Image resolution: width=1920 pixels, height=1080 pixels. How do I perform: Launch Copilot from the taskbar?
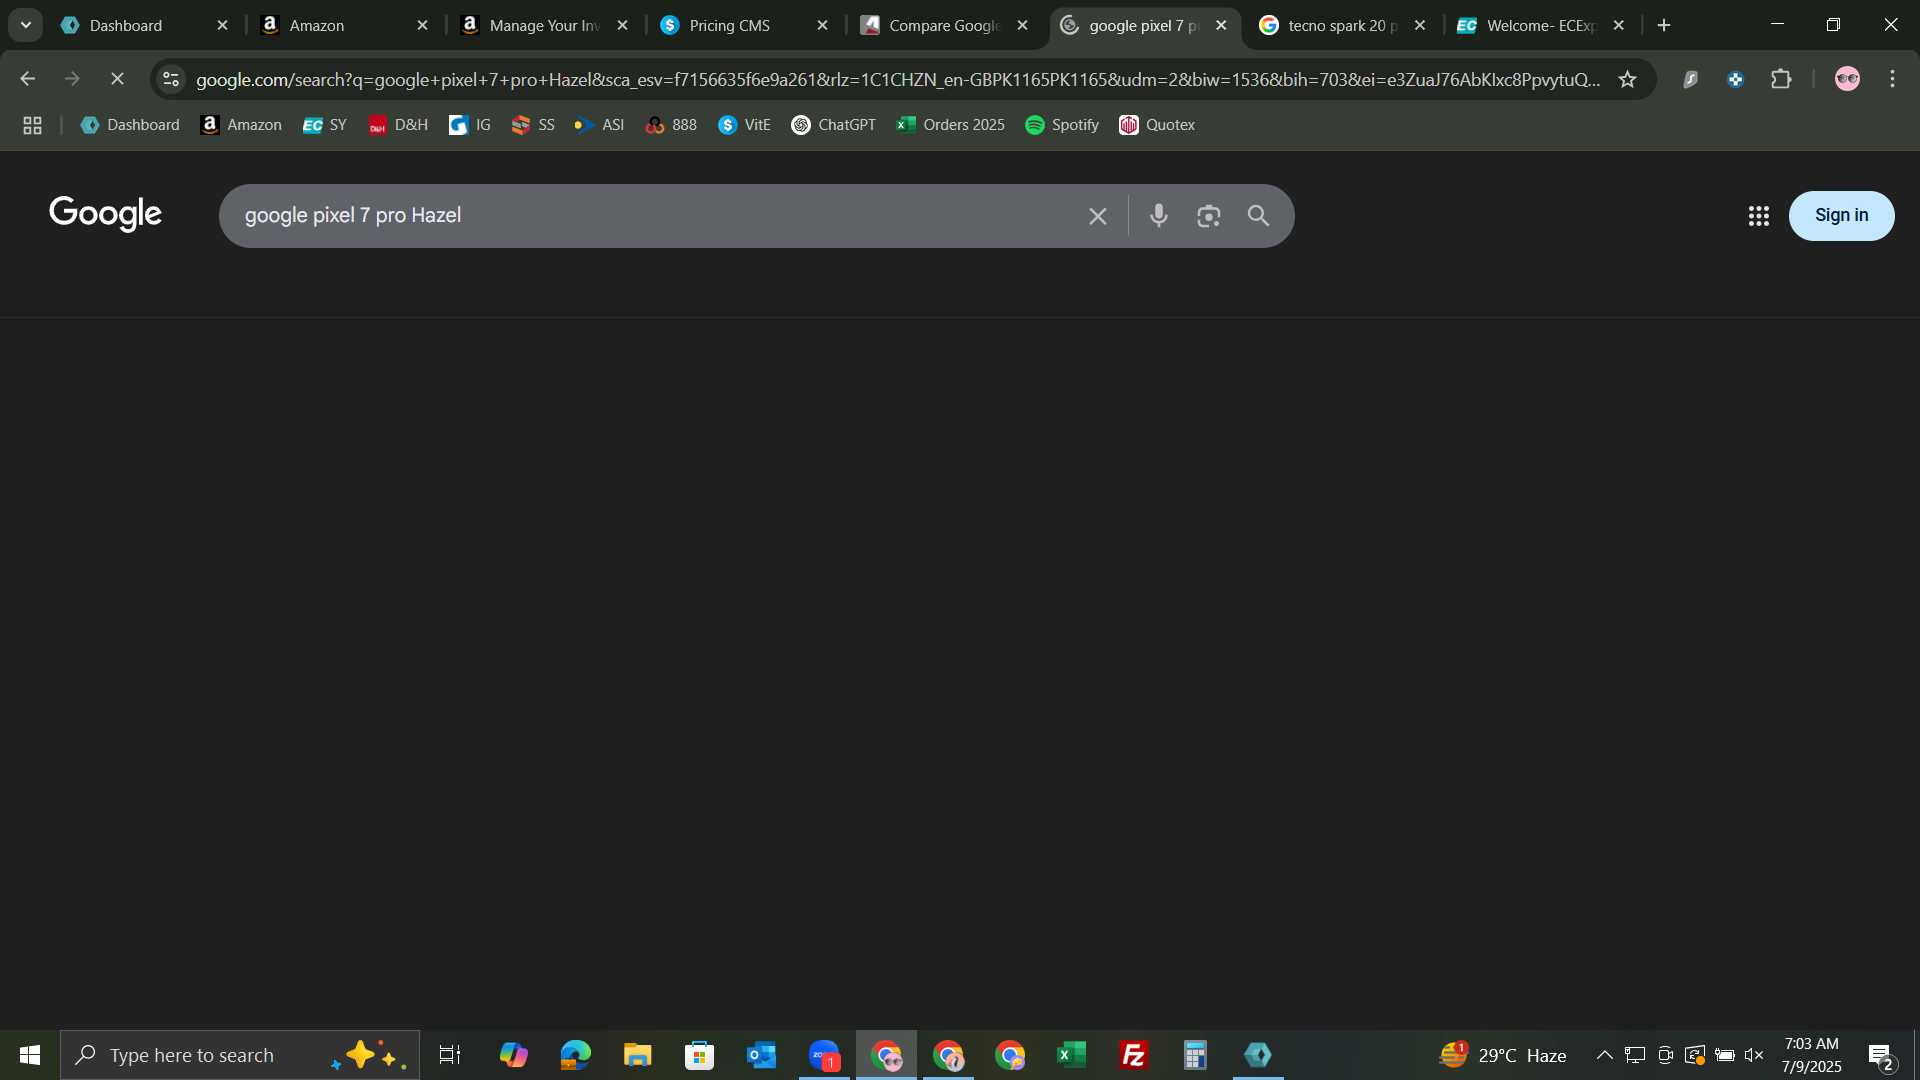[514, 1055]
